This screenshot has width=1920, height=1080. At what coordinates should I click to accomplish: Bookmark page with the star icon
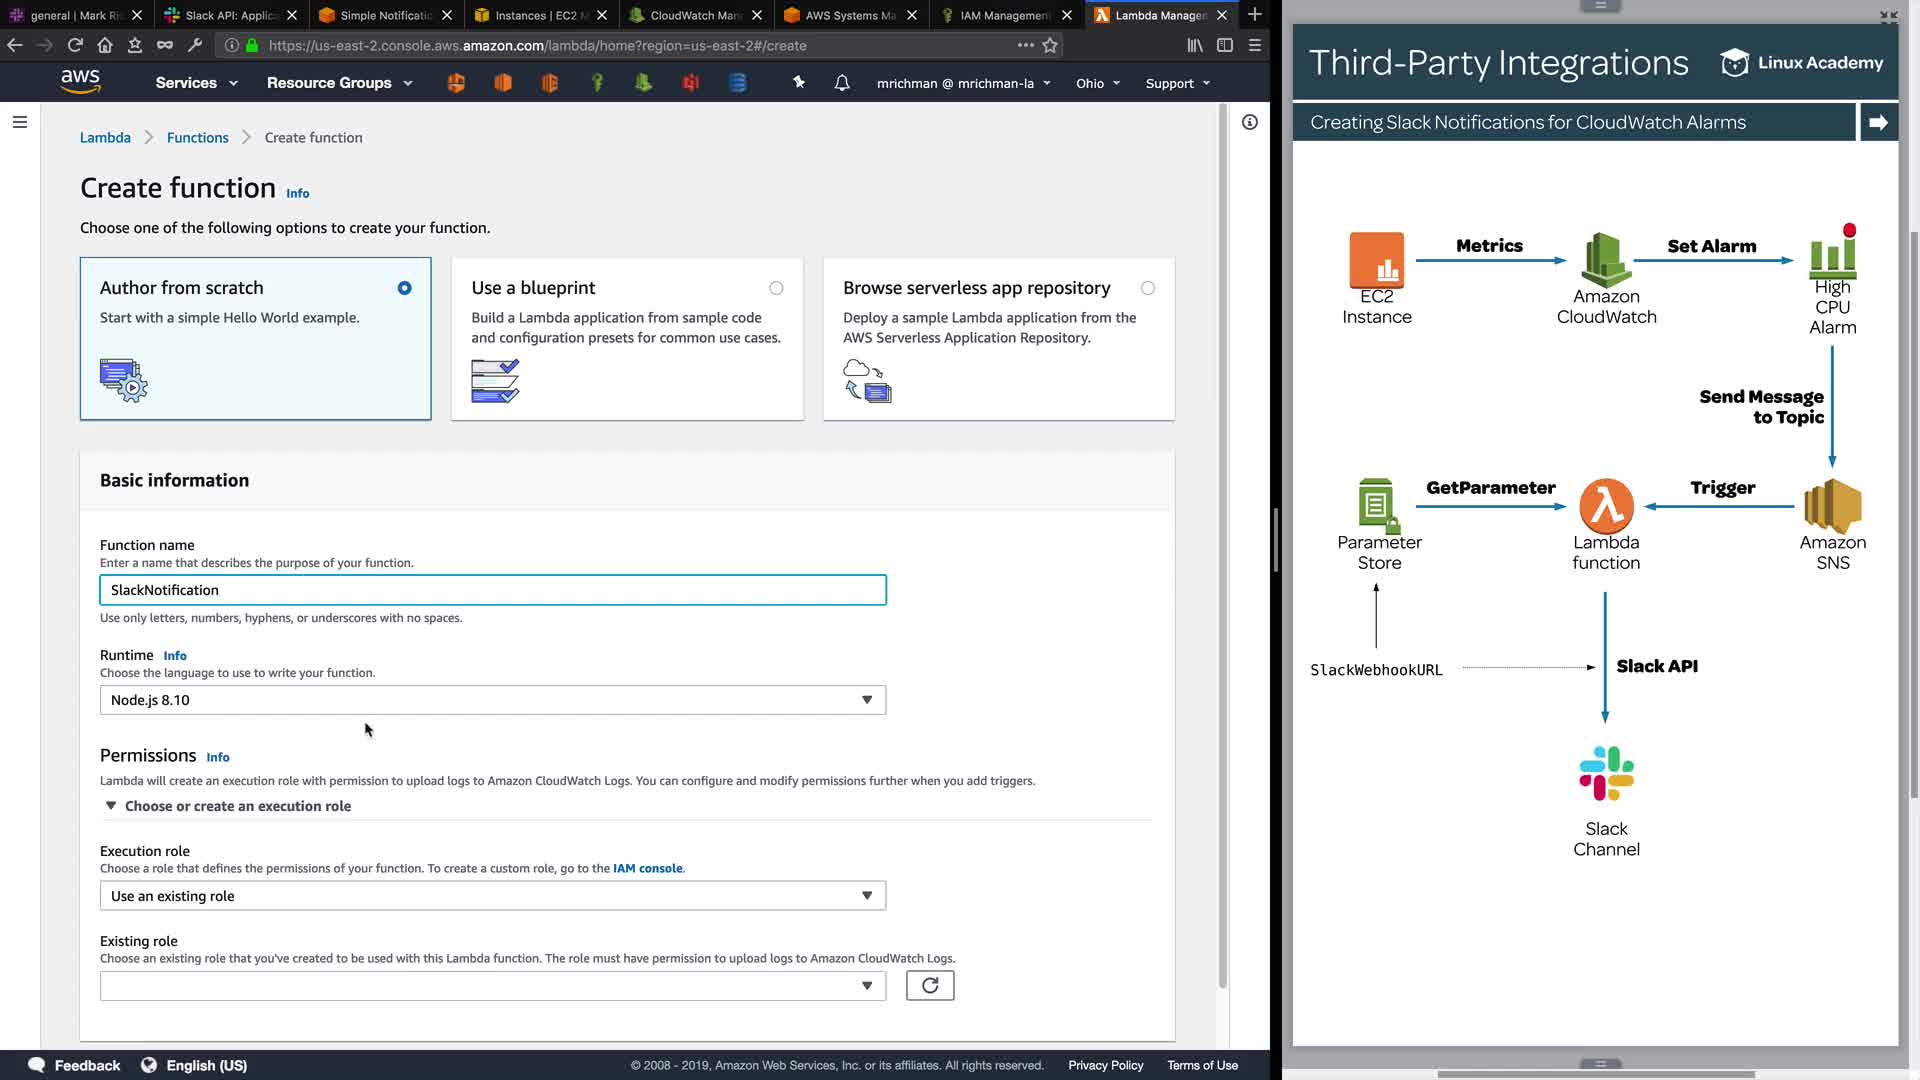click(x=1050, y=45)
